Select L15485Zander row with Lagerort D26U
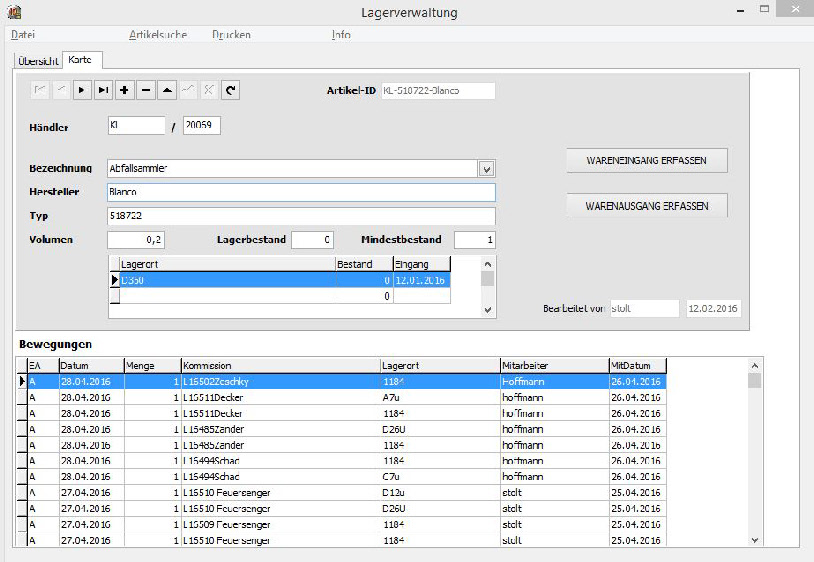This screenshot has width=814, height=562. coord(342,429)
